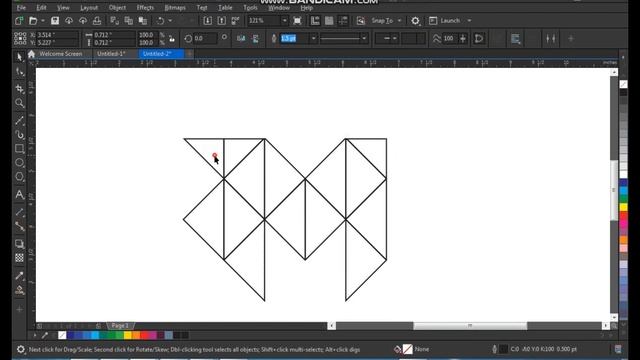This screenshot has width=640, height=360.
Task: Select the Transparency checkerboard tool
Action: pos(19,258)
